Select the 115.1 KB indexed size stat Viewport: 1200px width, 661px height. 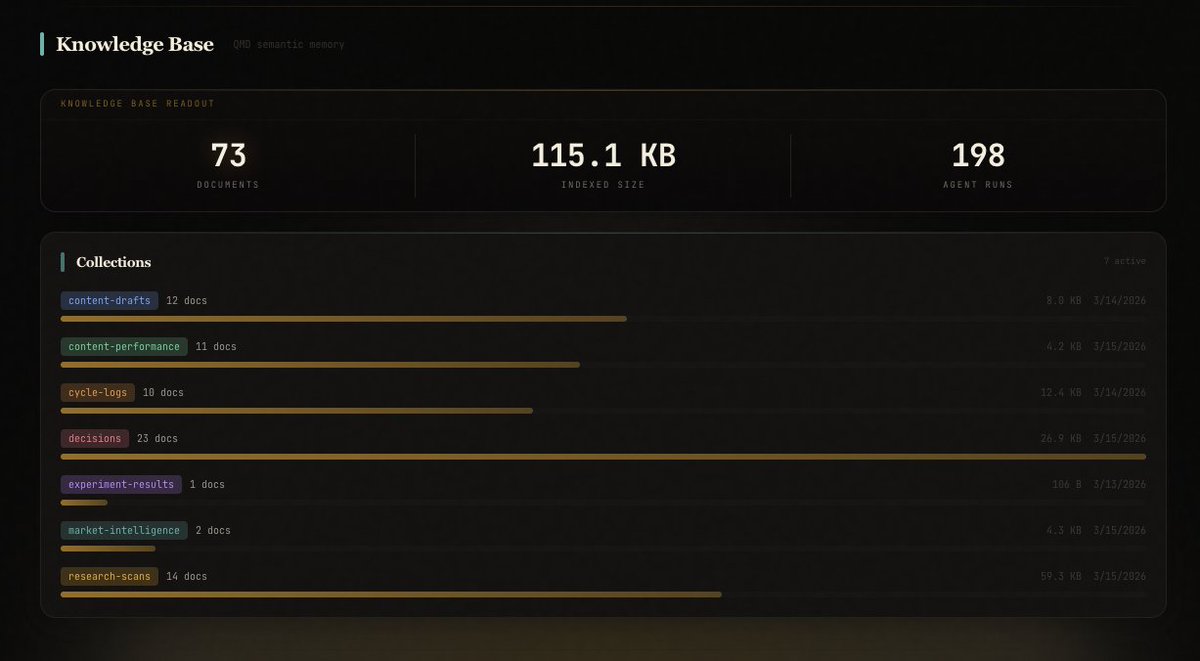pos(603,156)
